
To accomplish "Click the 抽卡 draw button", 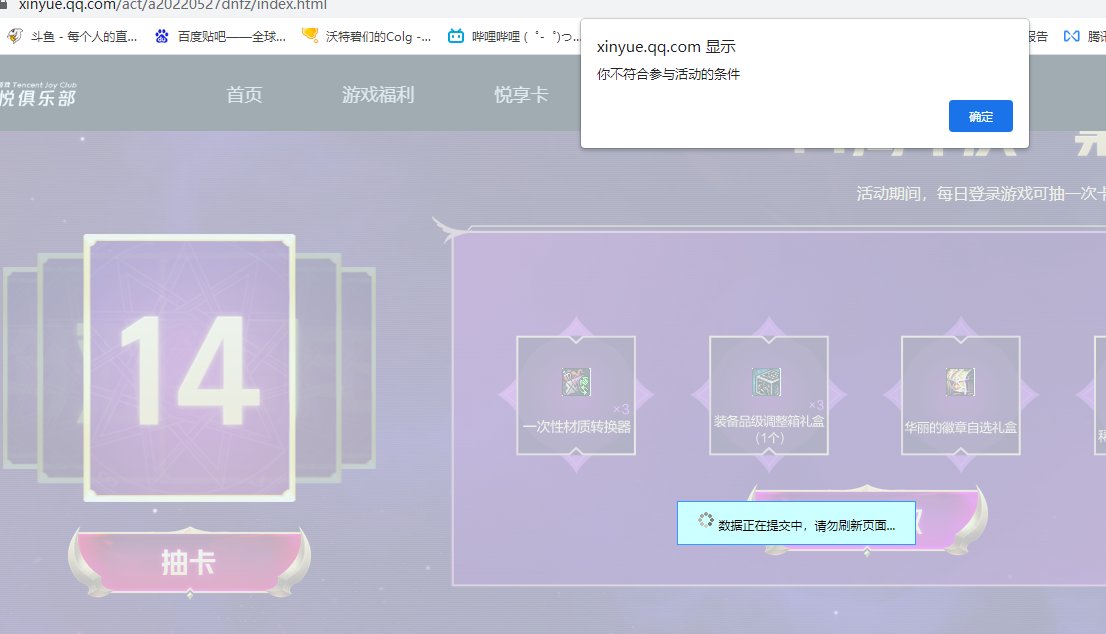I will click(189, 562).
